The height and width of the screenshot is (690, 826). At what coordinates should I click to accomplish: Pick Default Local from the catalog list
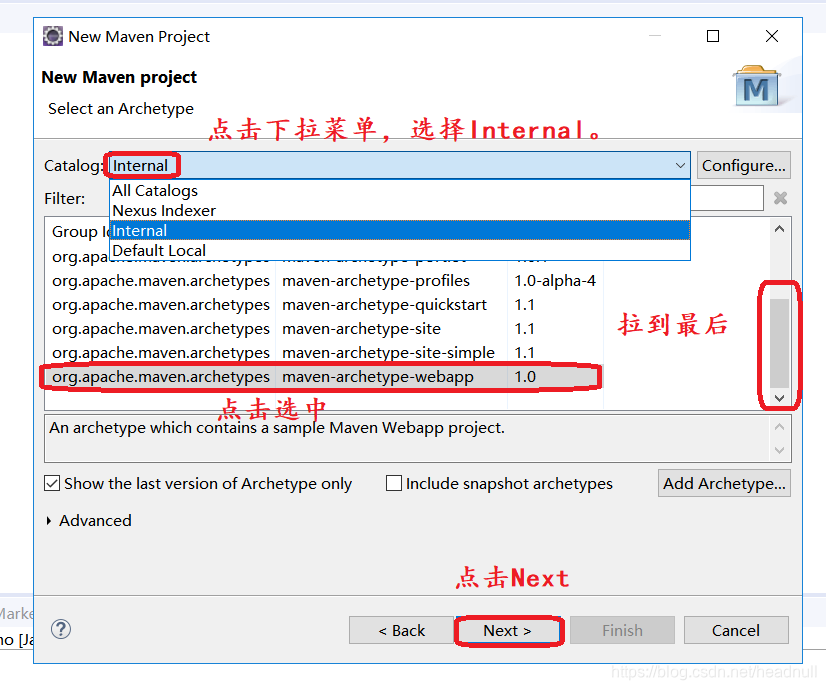(x=400, y=251)
